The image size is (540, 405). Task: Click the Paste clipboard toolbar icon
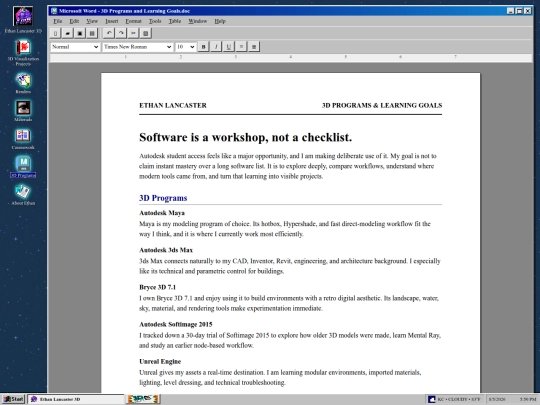click(146, 33)
